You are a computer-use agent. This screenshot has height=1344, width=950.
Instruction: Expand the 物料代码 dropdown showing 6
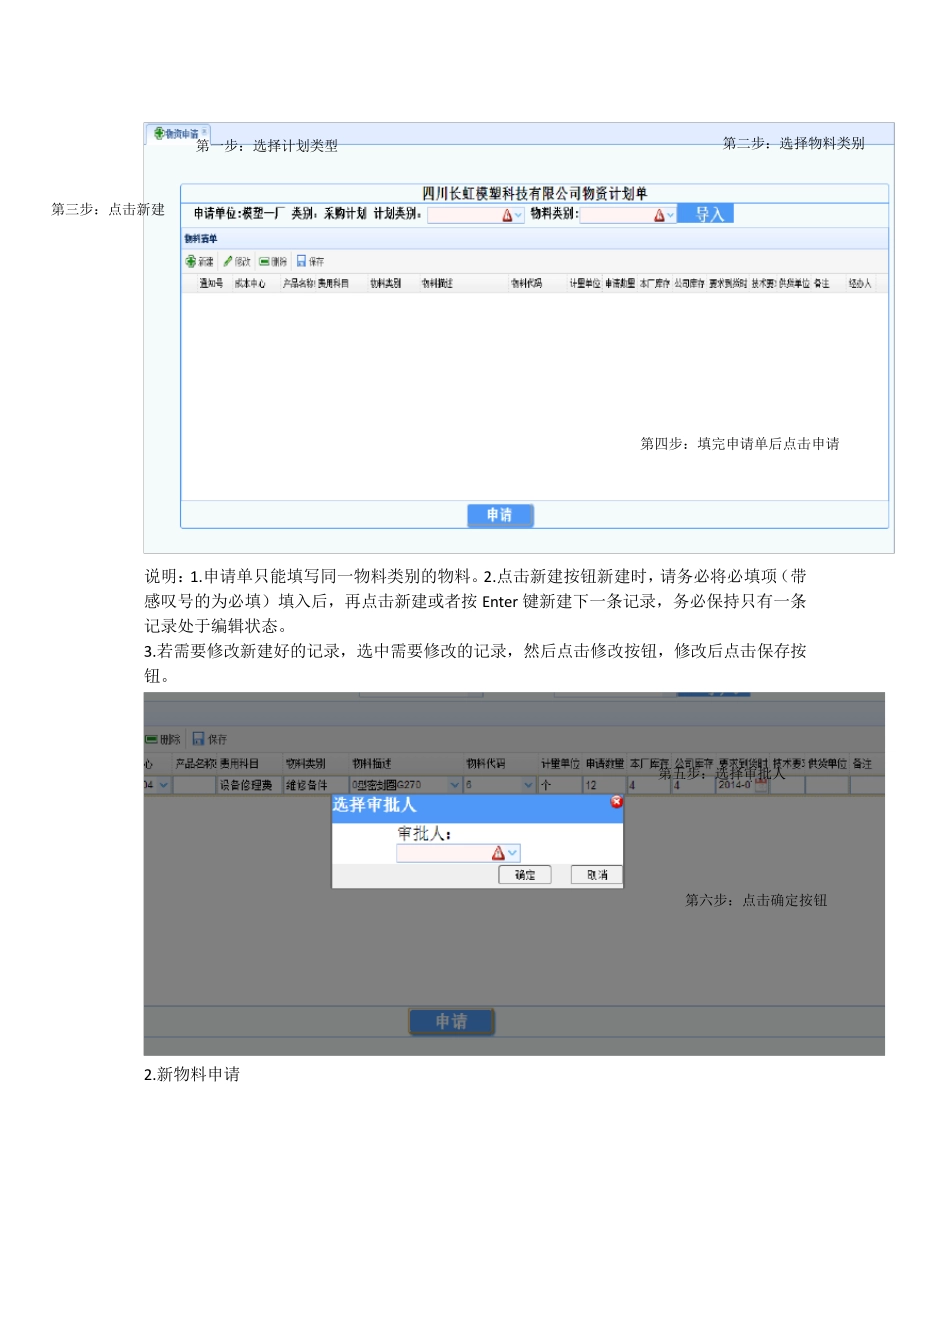(x=529, y=785)
